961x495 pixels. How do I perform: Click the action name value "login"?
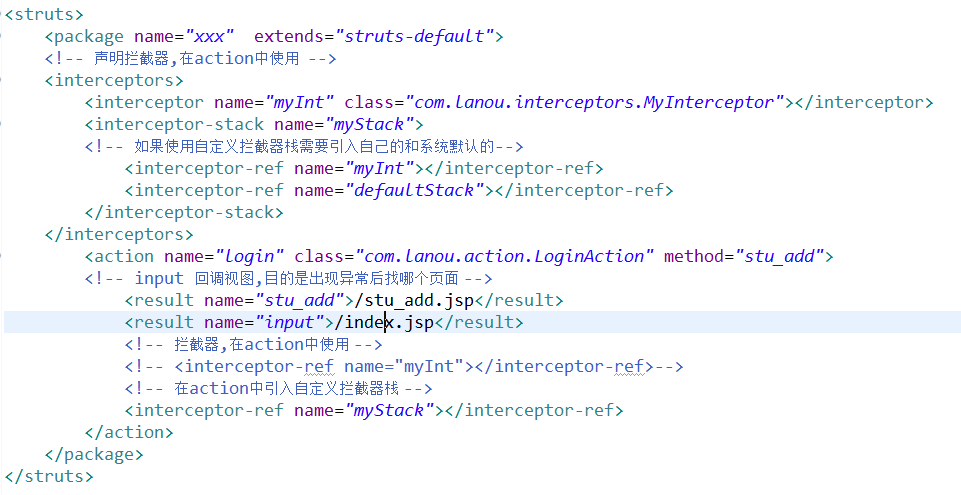point(249,256)
